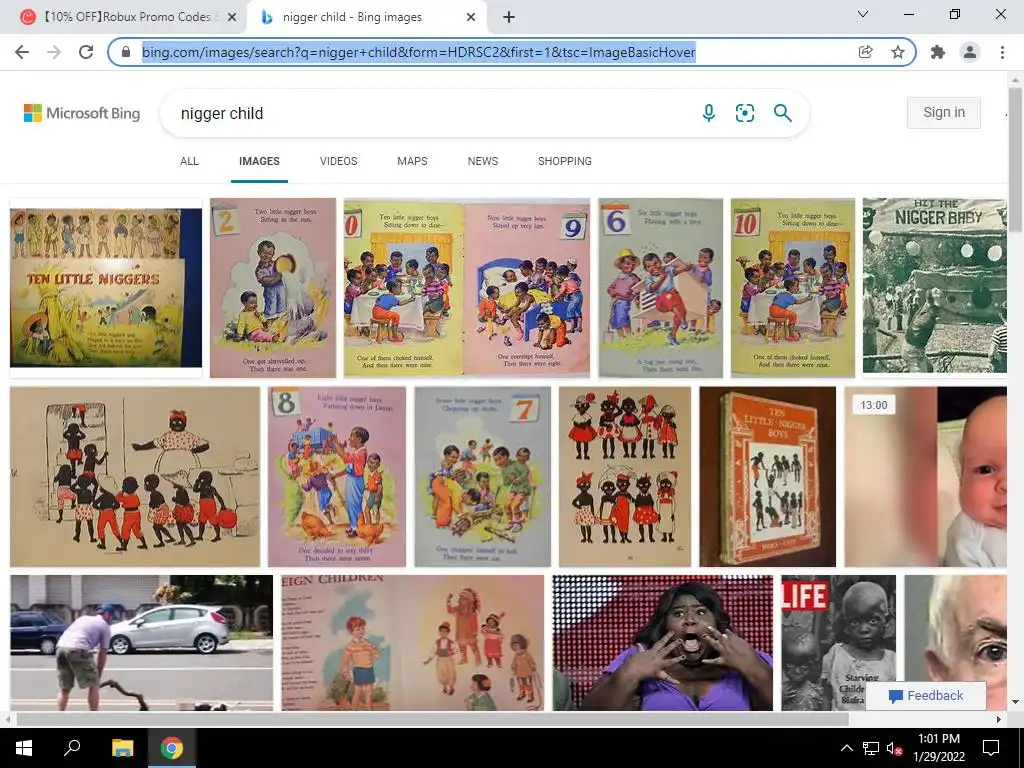Share this page using the share icon
The width and height of the screenshot is (1024, 768).
pyautogui.click(x=865, y=52)
